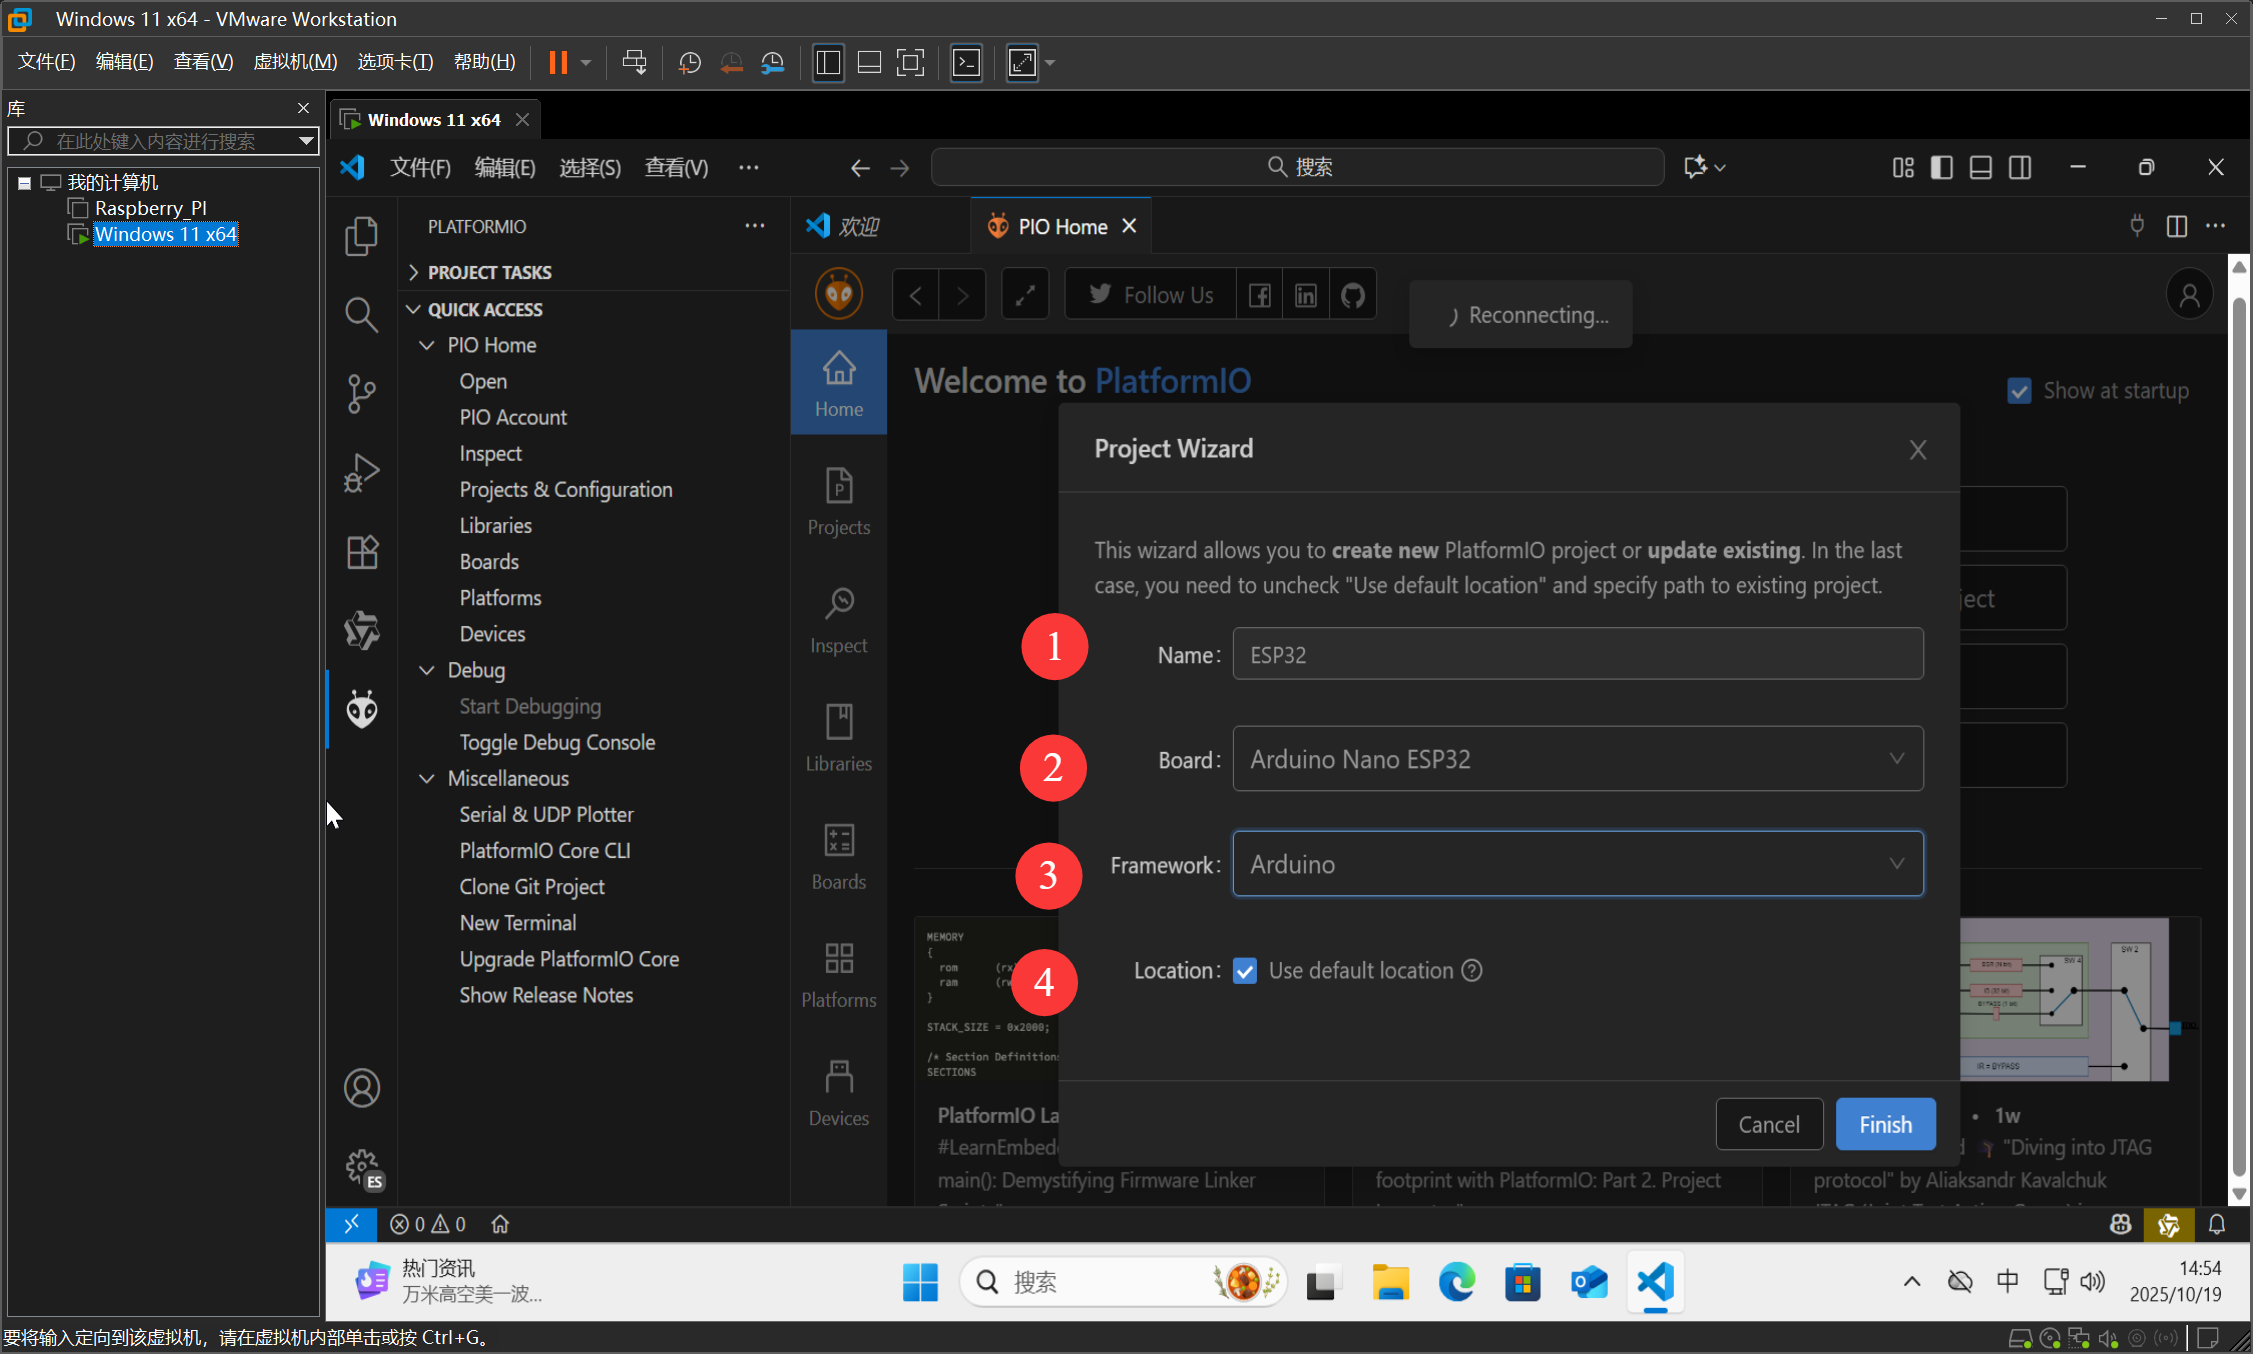Open the VMware 虚拟机(M) menu
Image resolution: width=2253 pixels, height=1354 pixels.
coord(295,62)
